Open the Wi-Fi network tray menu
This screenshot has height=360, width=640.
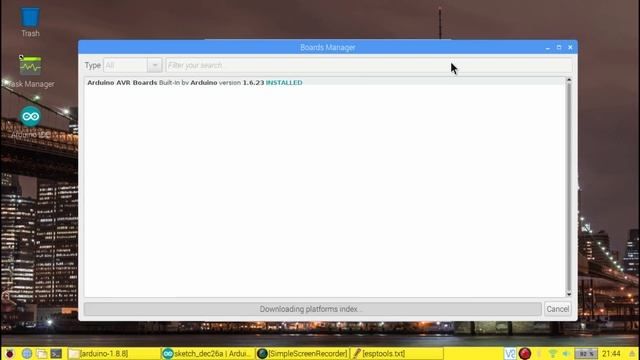pos(553,353)
